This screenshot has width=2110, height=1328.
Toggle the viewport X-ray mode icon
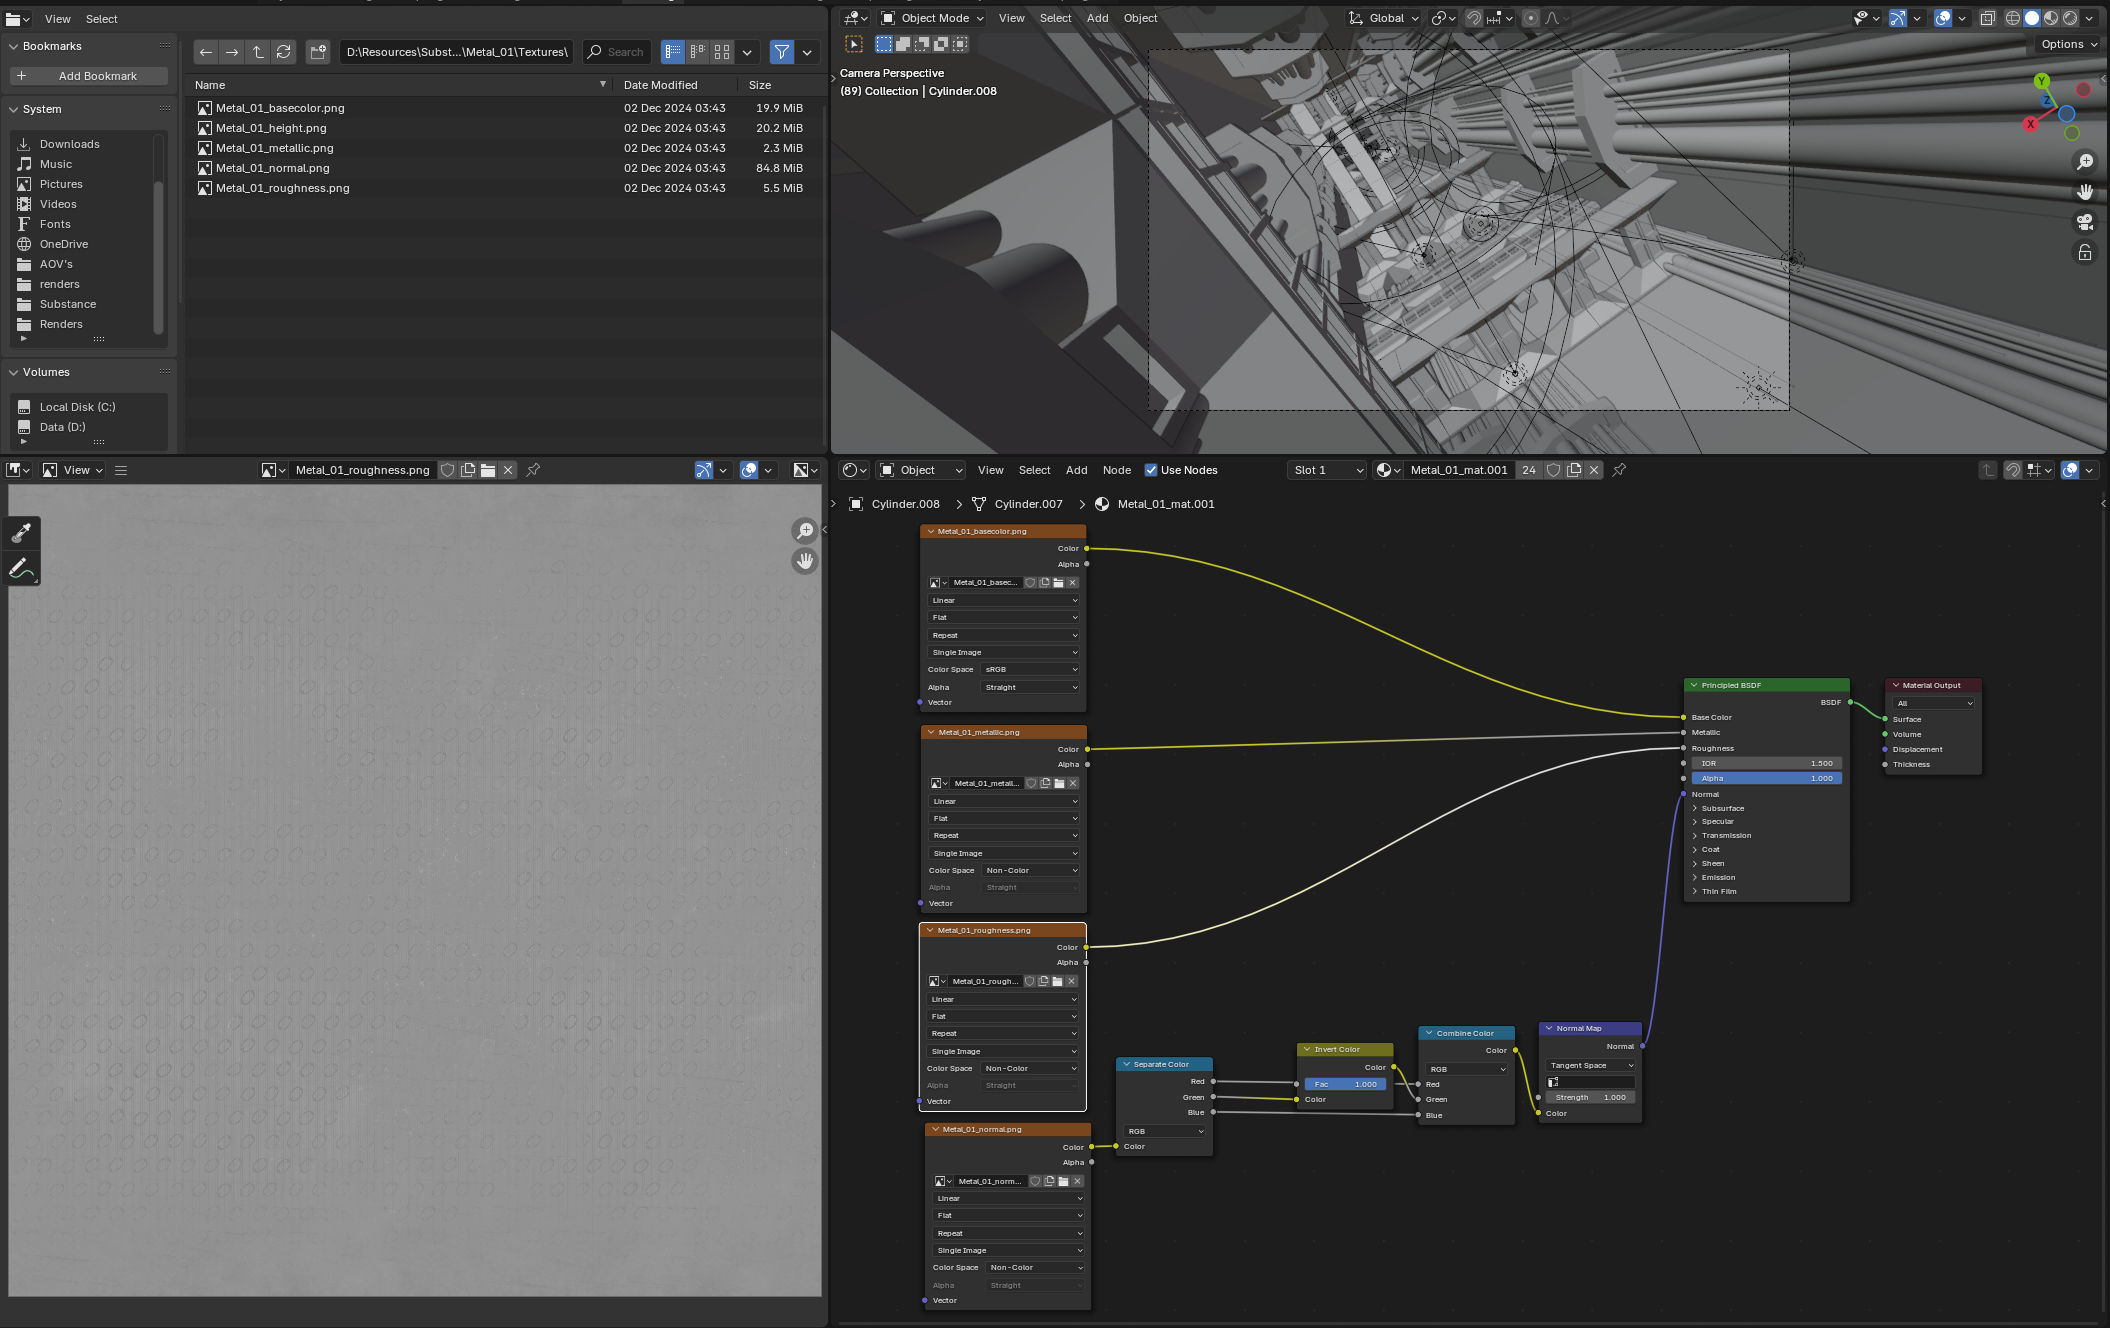tap(1988, 18)
